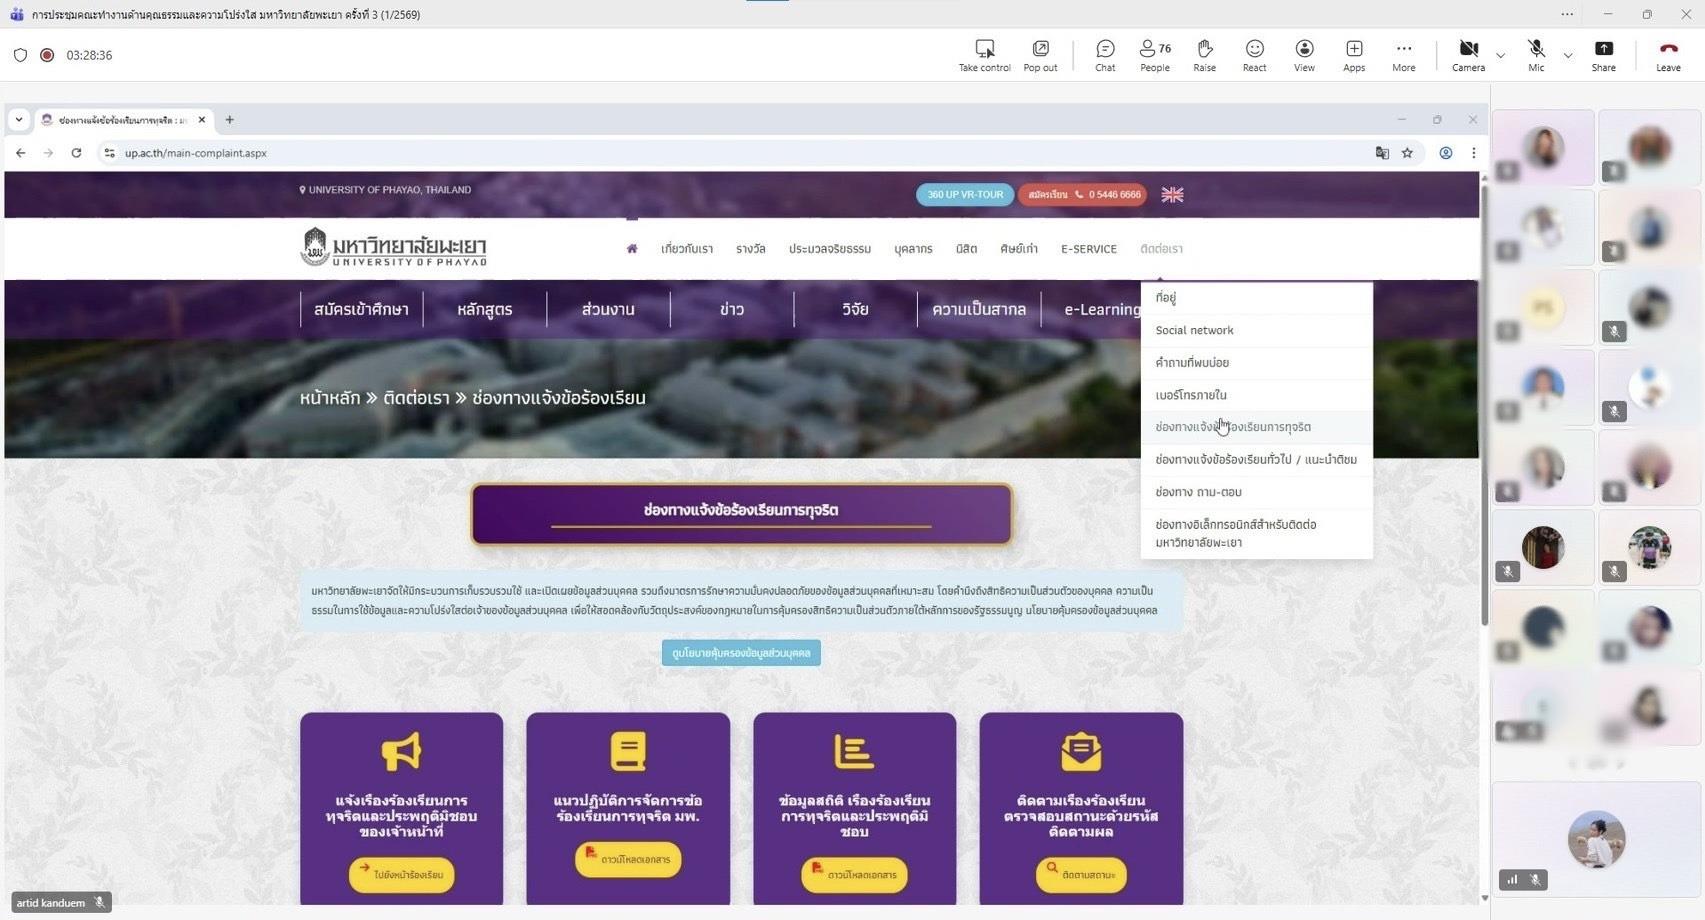Click the E-SERVICE navigation menu

pyautogui.click(x=1088, y=249)
